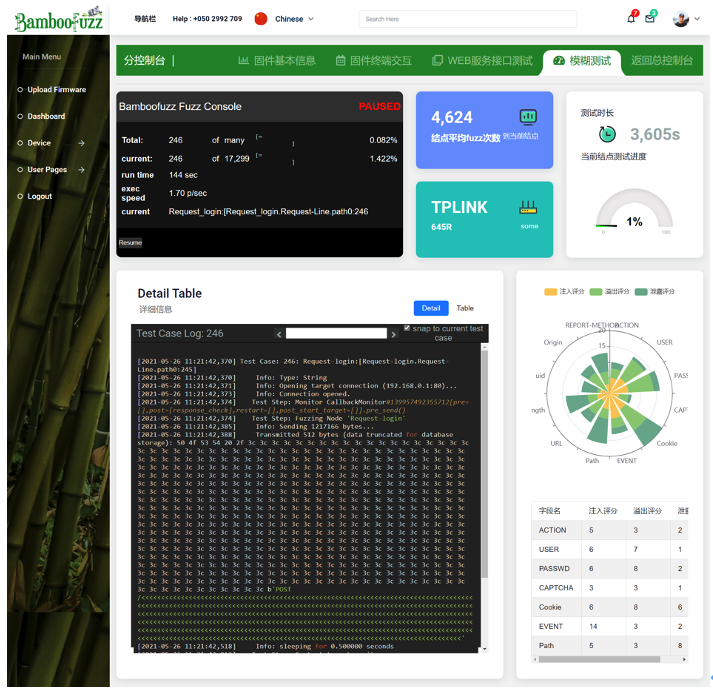The image size is (713, 689).
Task: Go to next test case arrow
Action: [x=394, y=335]
